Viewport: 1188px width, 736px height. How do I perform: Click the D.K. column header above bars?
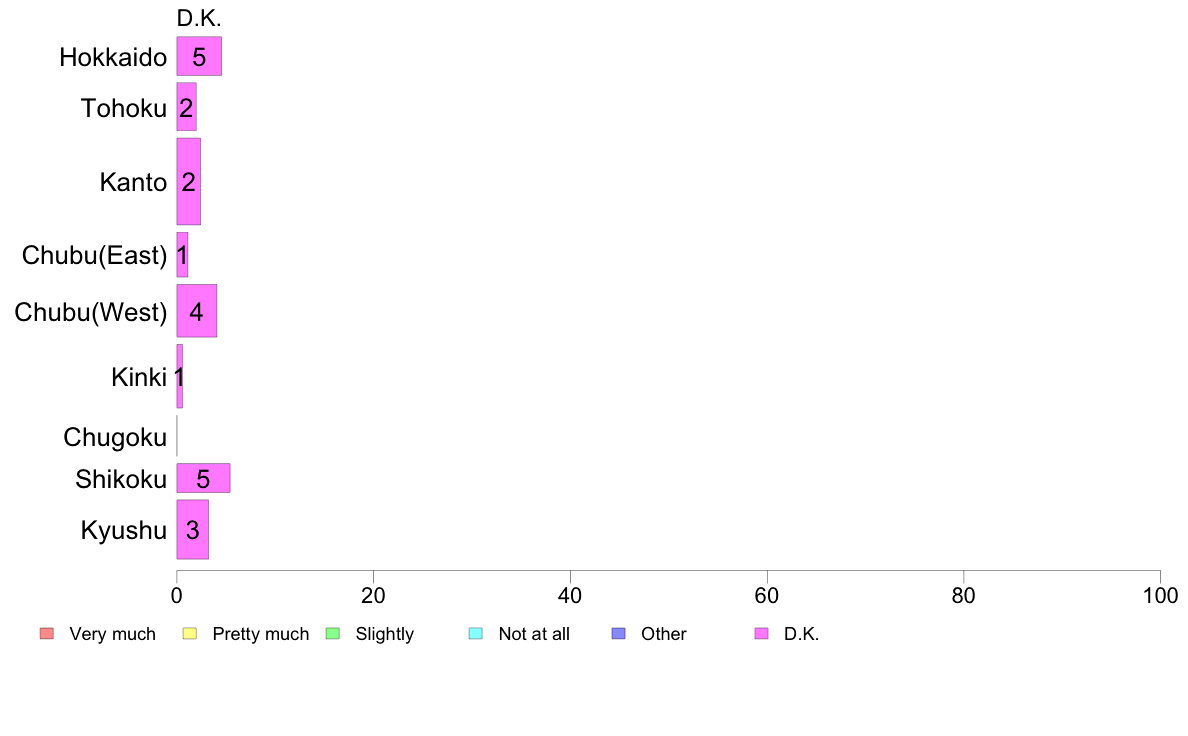(x=199, y=18)
